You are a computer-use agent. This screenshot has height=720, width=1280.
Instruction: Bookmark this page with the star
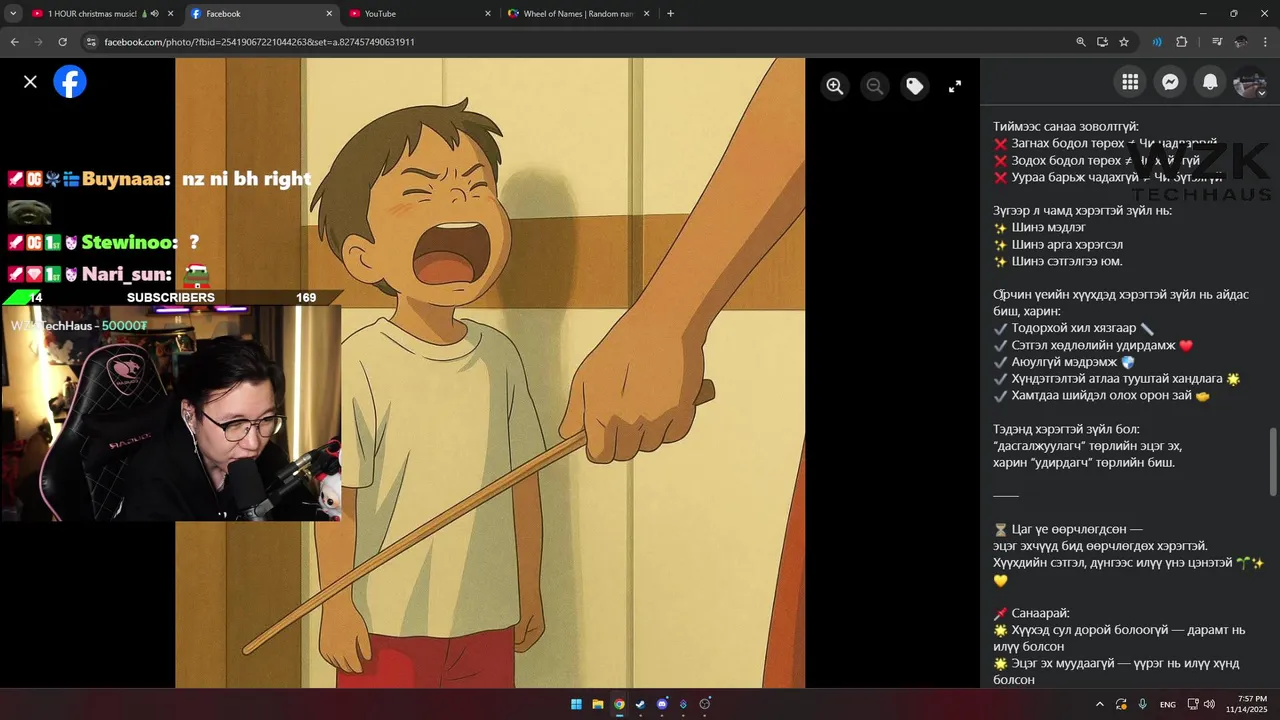click(1124, 42)
